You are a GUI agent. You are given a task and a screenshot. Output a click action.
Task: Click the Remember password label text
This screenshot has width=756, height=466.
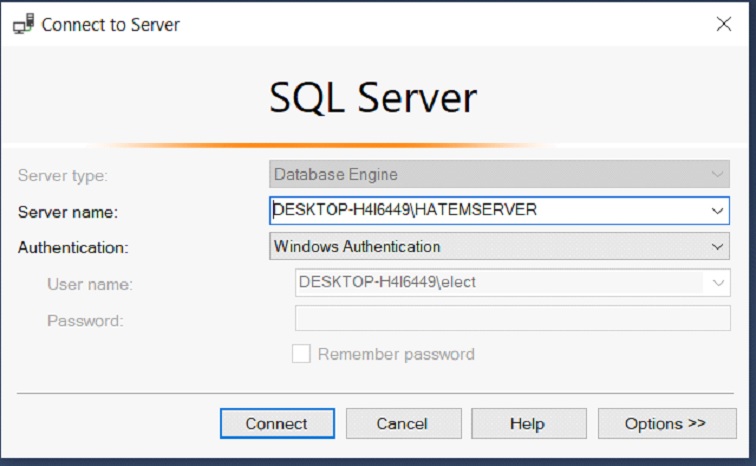point(396,355)
